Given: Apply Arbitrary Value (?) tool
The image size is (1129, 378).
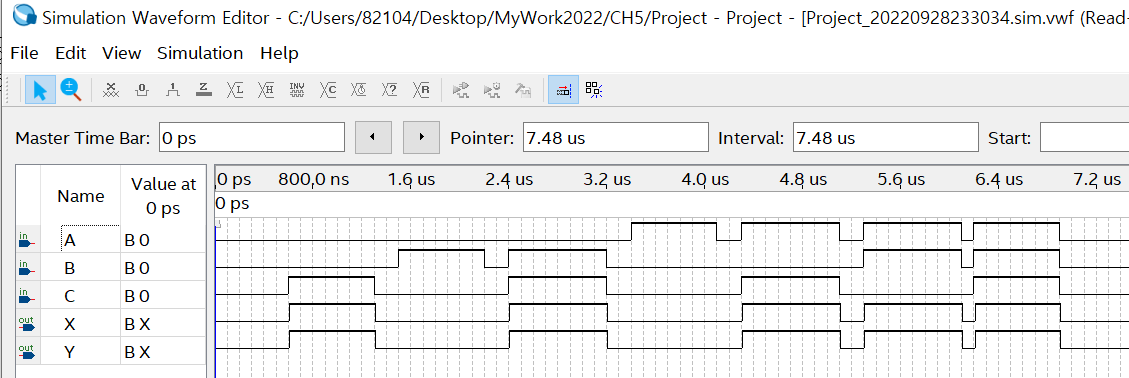Looking at the screenshot, I should point(390,90).
